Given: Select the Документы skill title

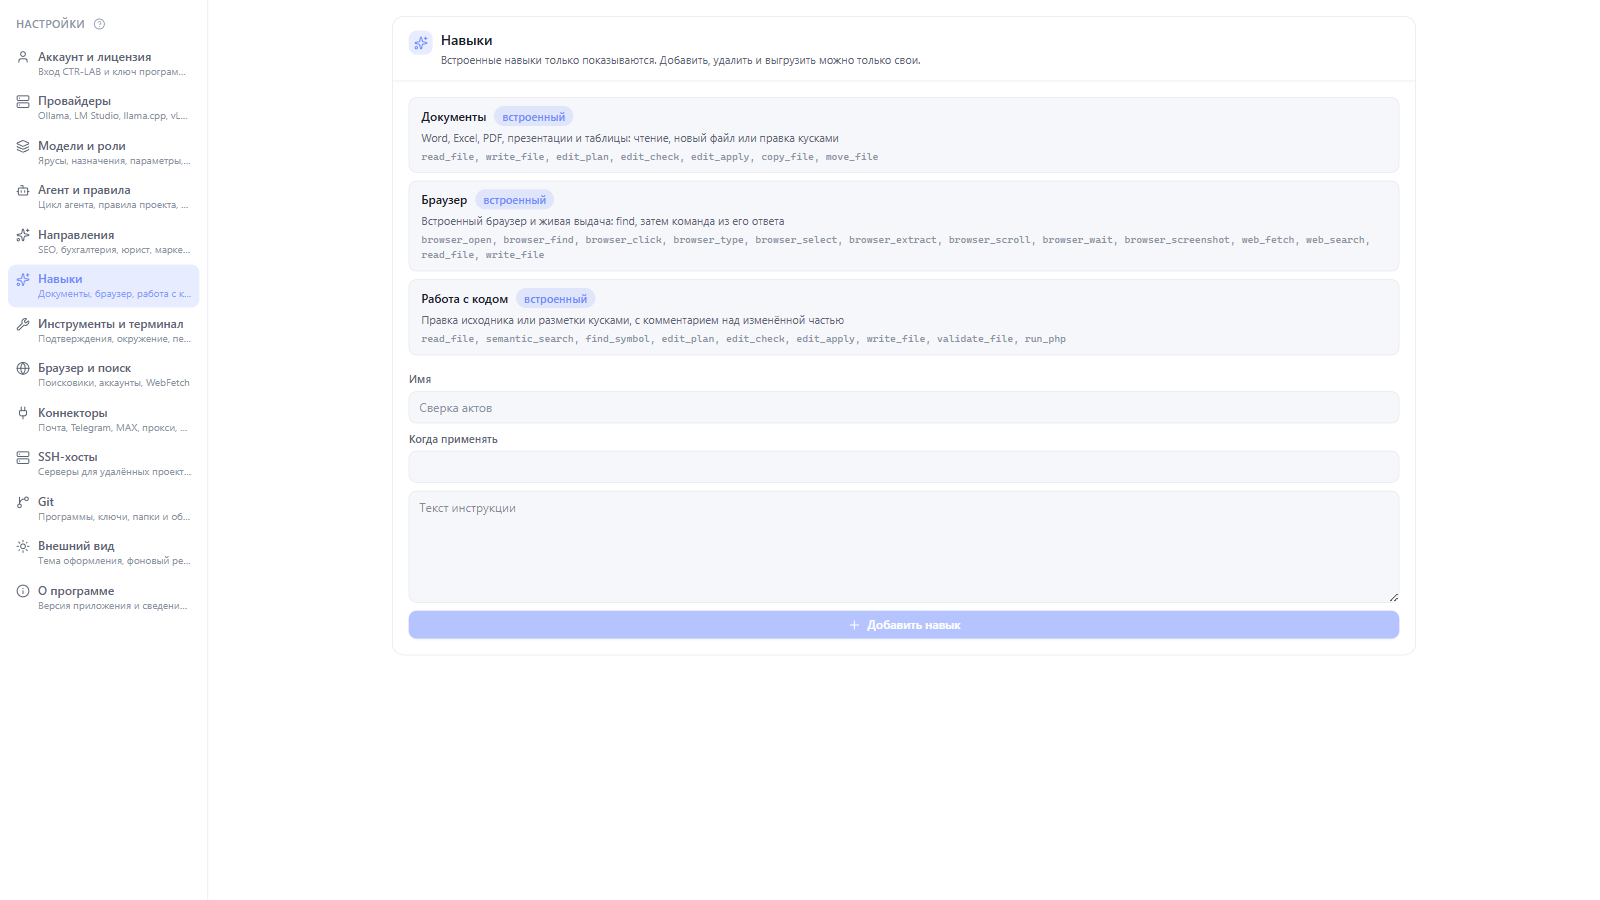Looking at the screenshot, I should 453,117.
